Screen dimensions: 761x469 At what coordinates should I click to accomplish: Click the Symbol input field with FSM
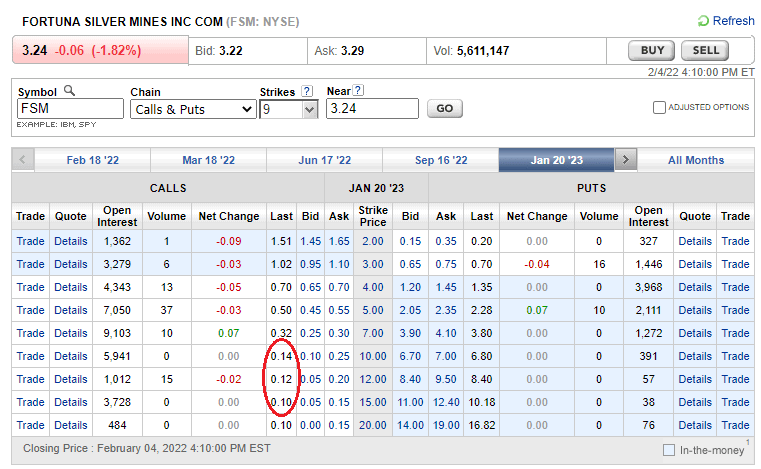(68, 109)
